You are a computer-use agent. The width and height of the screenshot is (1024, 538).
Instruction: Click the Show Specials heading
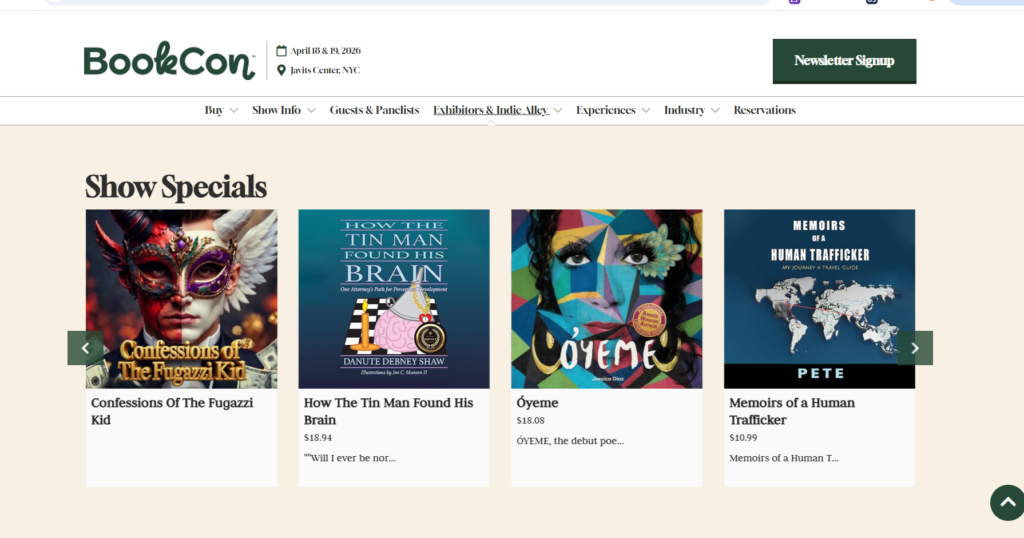click(176, 187)
